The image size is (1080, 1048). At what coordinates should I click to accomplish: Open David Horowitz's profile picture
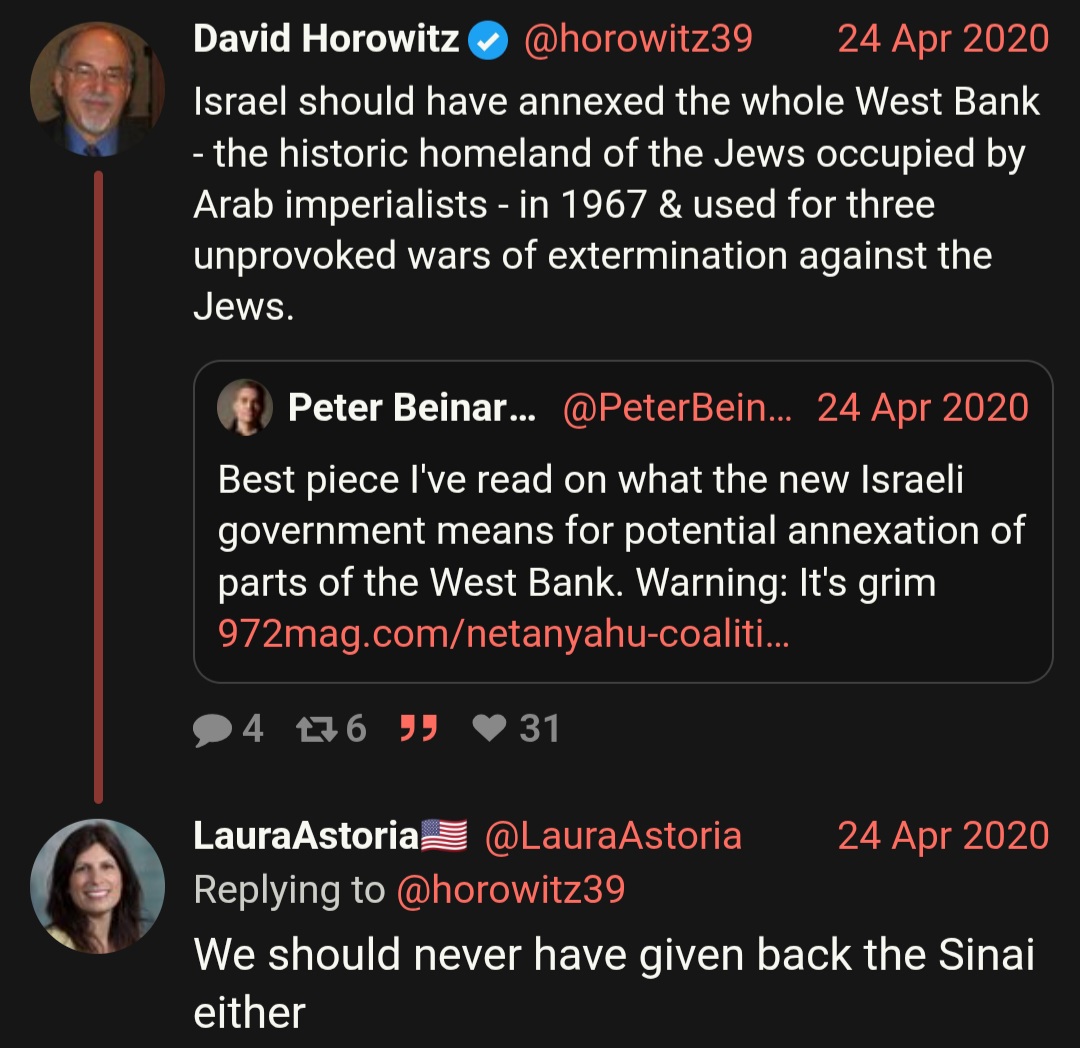[97, 90]
